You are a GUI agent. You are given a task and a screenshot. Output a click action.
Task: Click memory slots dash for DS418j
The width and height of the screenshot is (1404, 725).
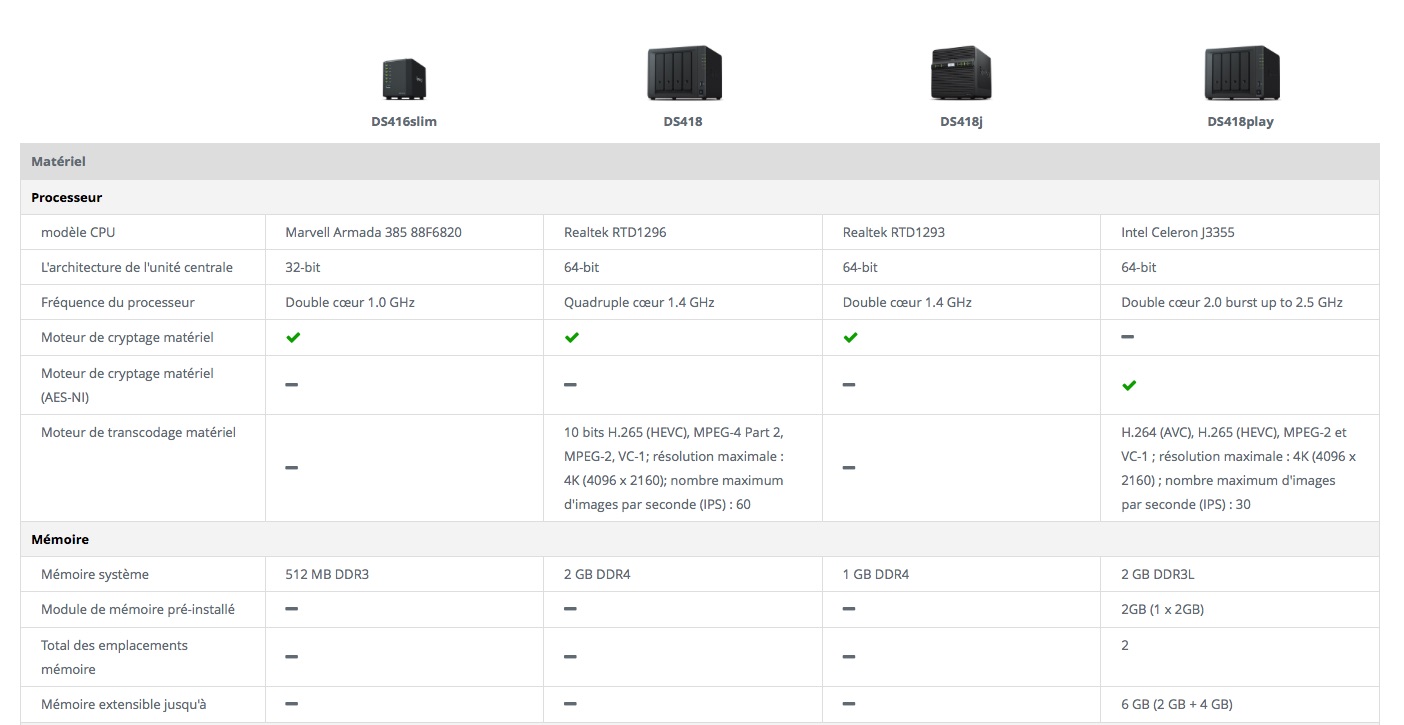coord(849,657)
